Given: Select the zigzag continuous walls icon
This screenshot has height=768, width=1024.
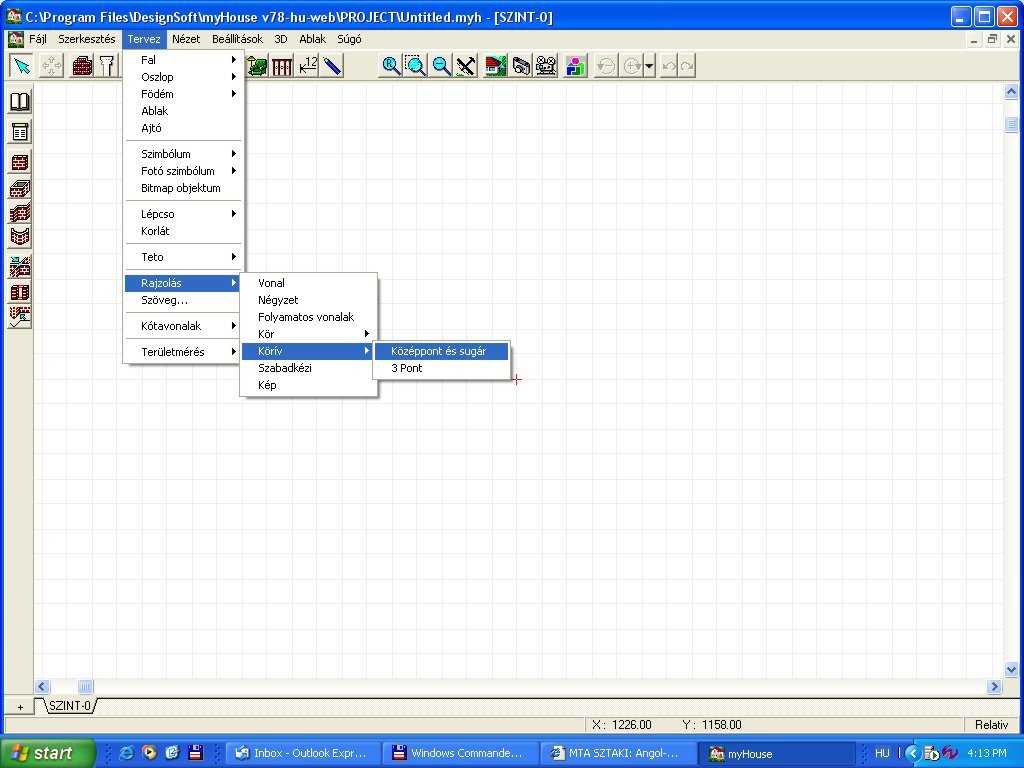Looking at the screenshot, I should click(x=20, y=213).
